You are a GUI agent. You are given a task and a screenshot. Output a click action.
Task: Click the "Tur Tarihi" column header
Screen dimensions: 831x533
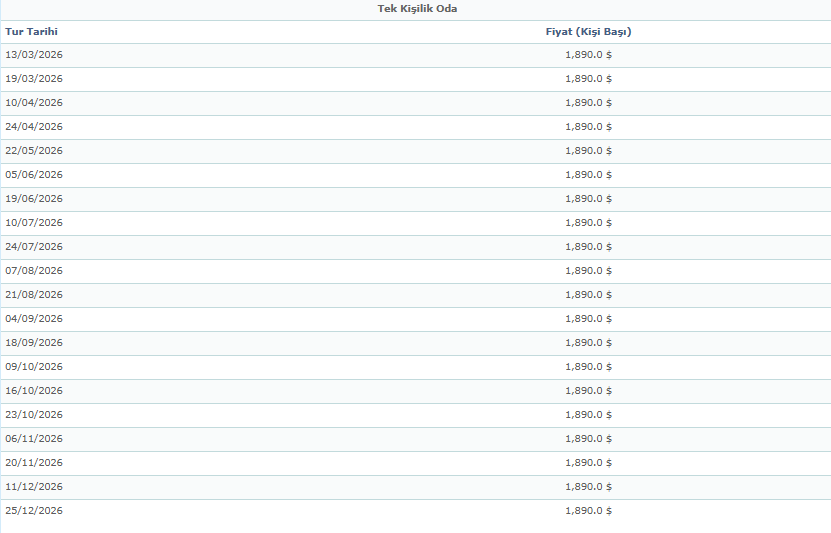(31, 32)
